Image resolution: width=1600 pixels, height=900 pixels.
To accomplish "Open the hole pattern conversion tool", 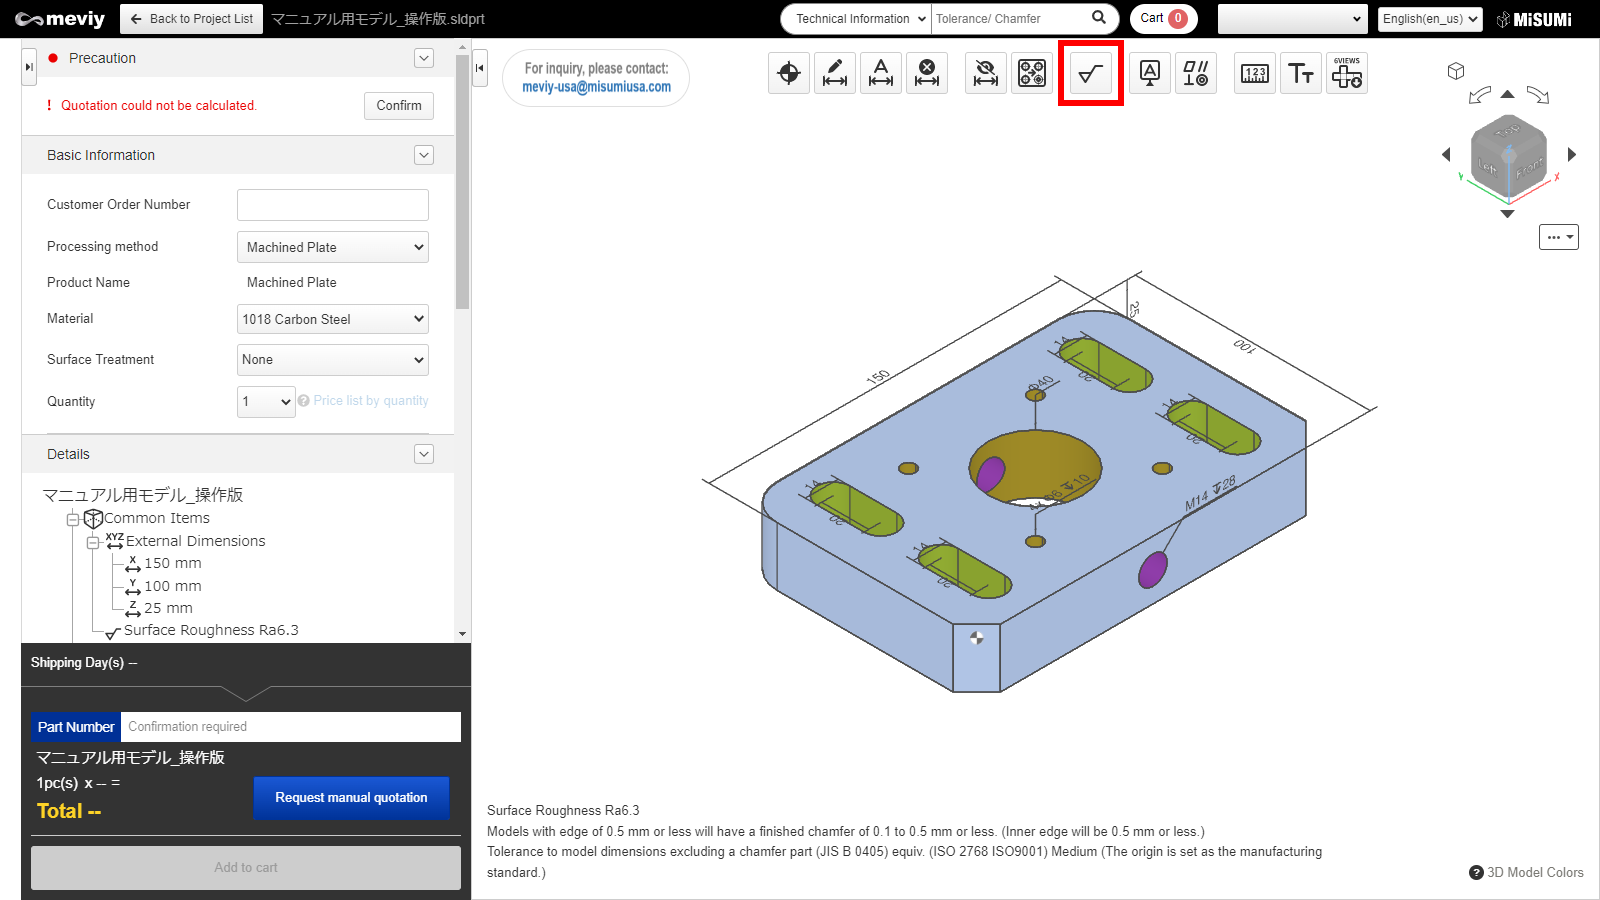I will coord(1032,73).
